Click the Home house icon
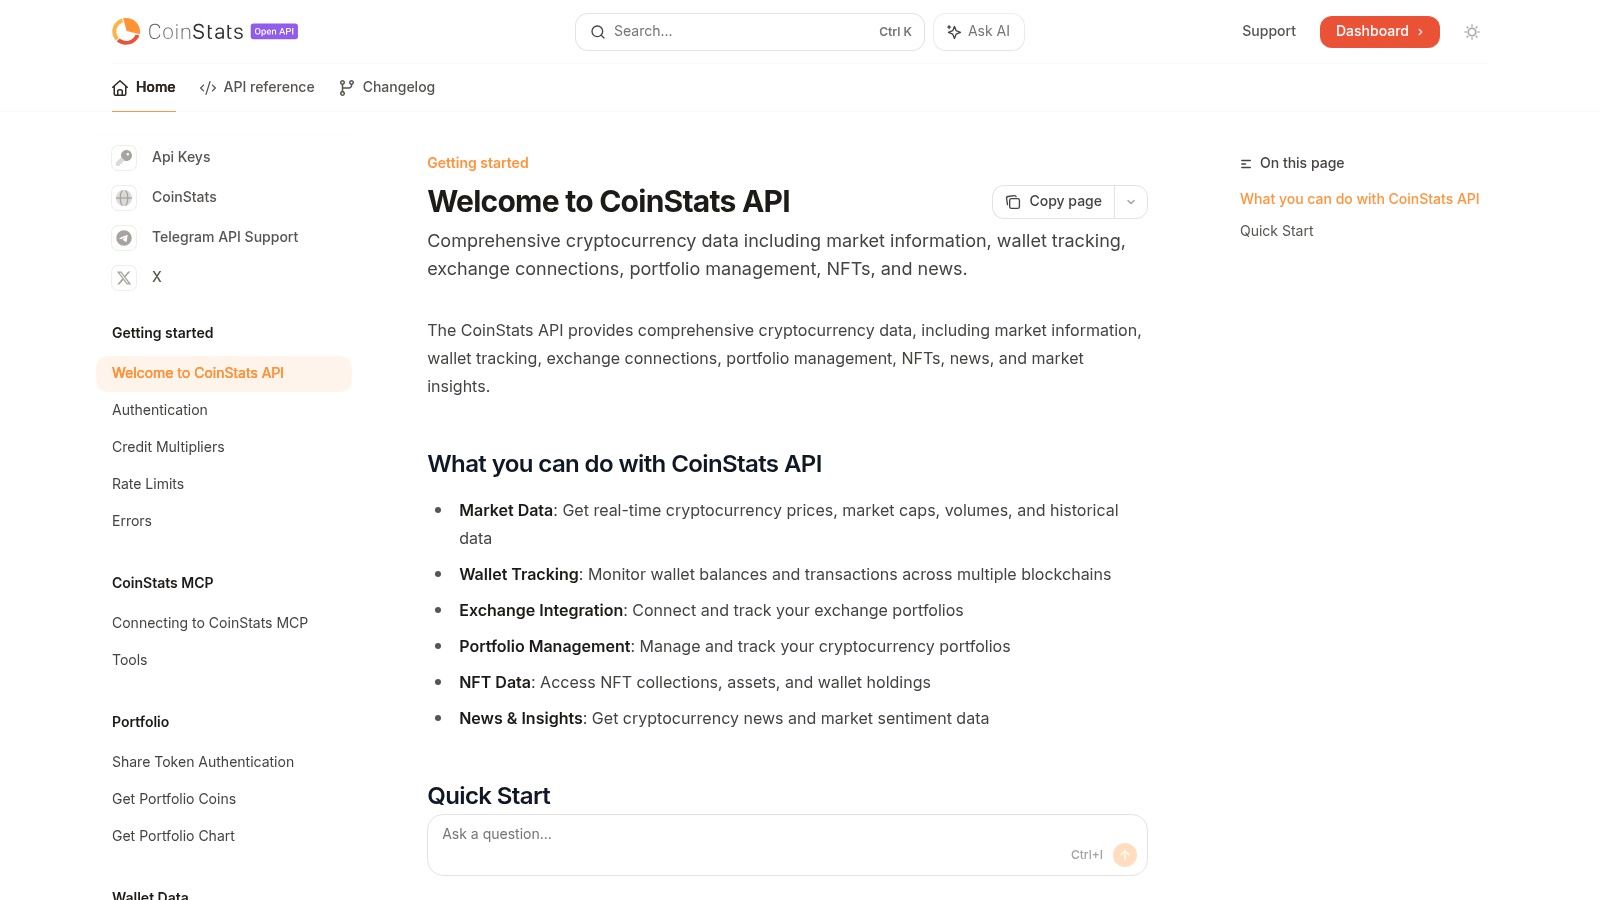This screenshot has width=1600, height=900. coord(120,88)
